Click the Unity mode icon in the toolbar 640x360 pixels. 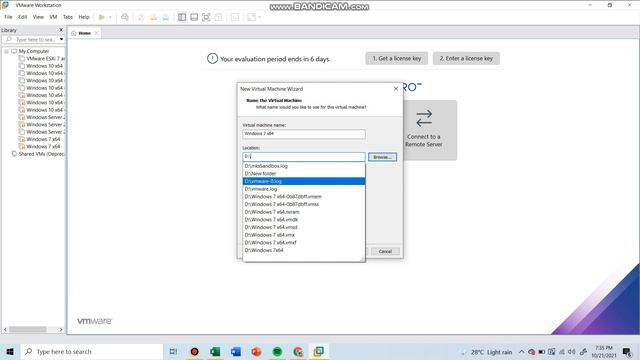tap(218, 17)
